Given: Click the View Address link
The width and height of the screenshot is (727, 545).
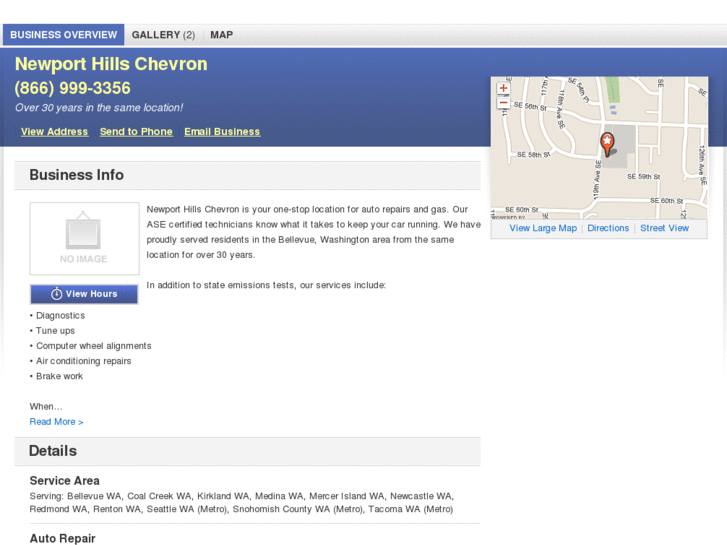Looking at the screenshot, I should tap(54, 132).
